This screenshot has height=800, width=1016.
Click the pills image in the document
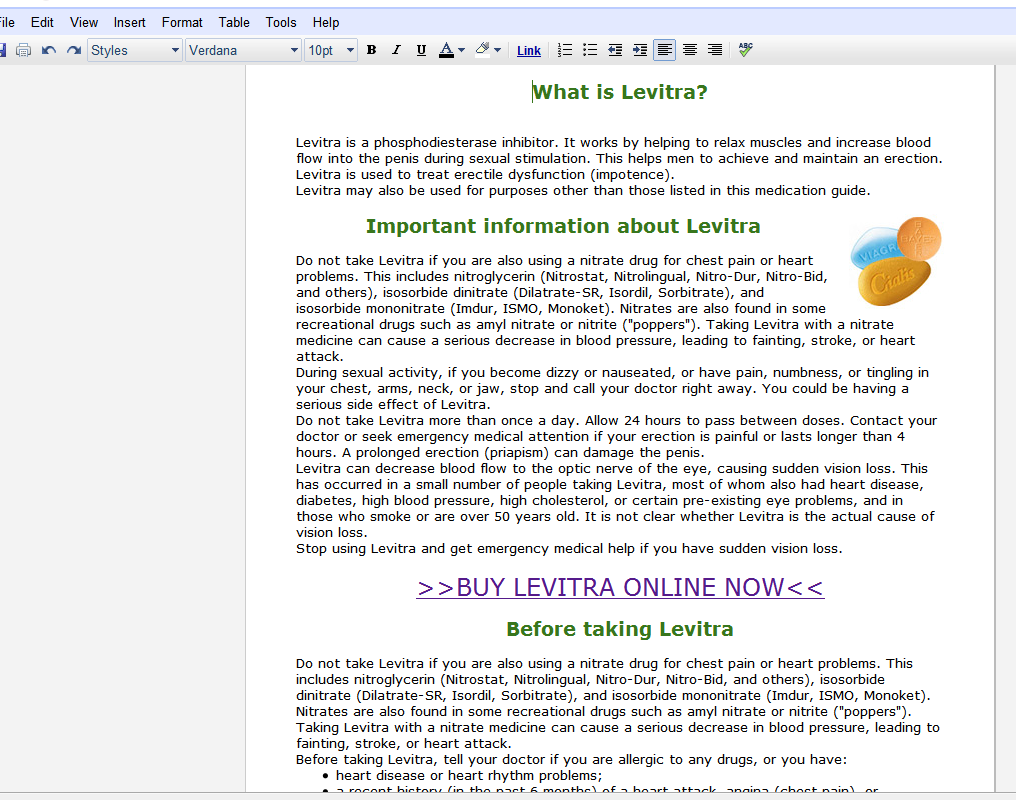pyautogui.click(x=895, y=262)
